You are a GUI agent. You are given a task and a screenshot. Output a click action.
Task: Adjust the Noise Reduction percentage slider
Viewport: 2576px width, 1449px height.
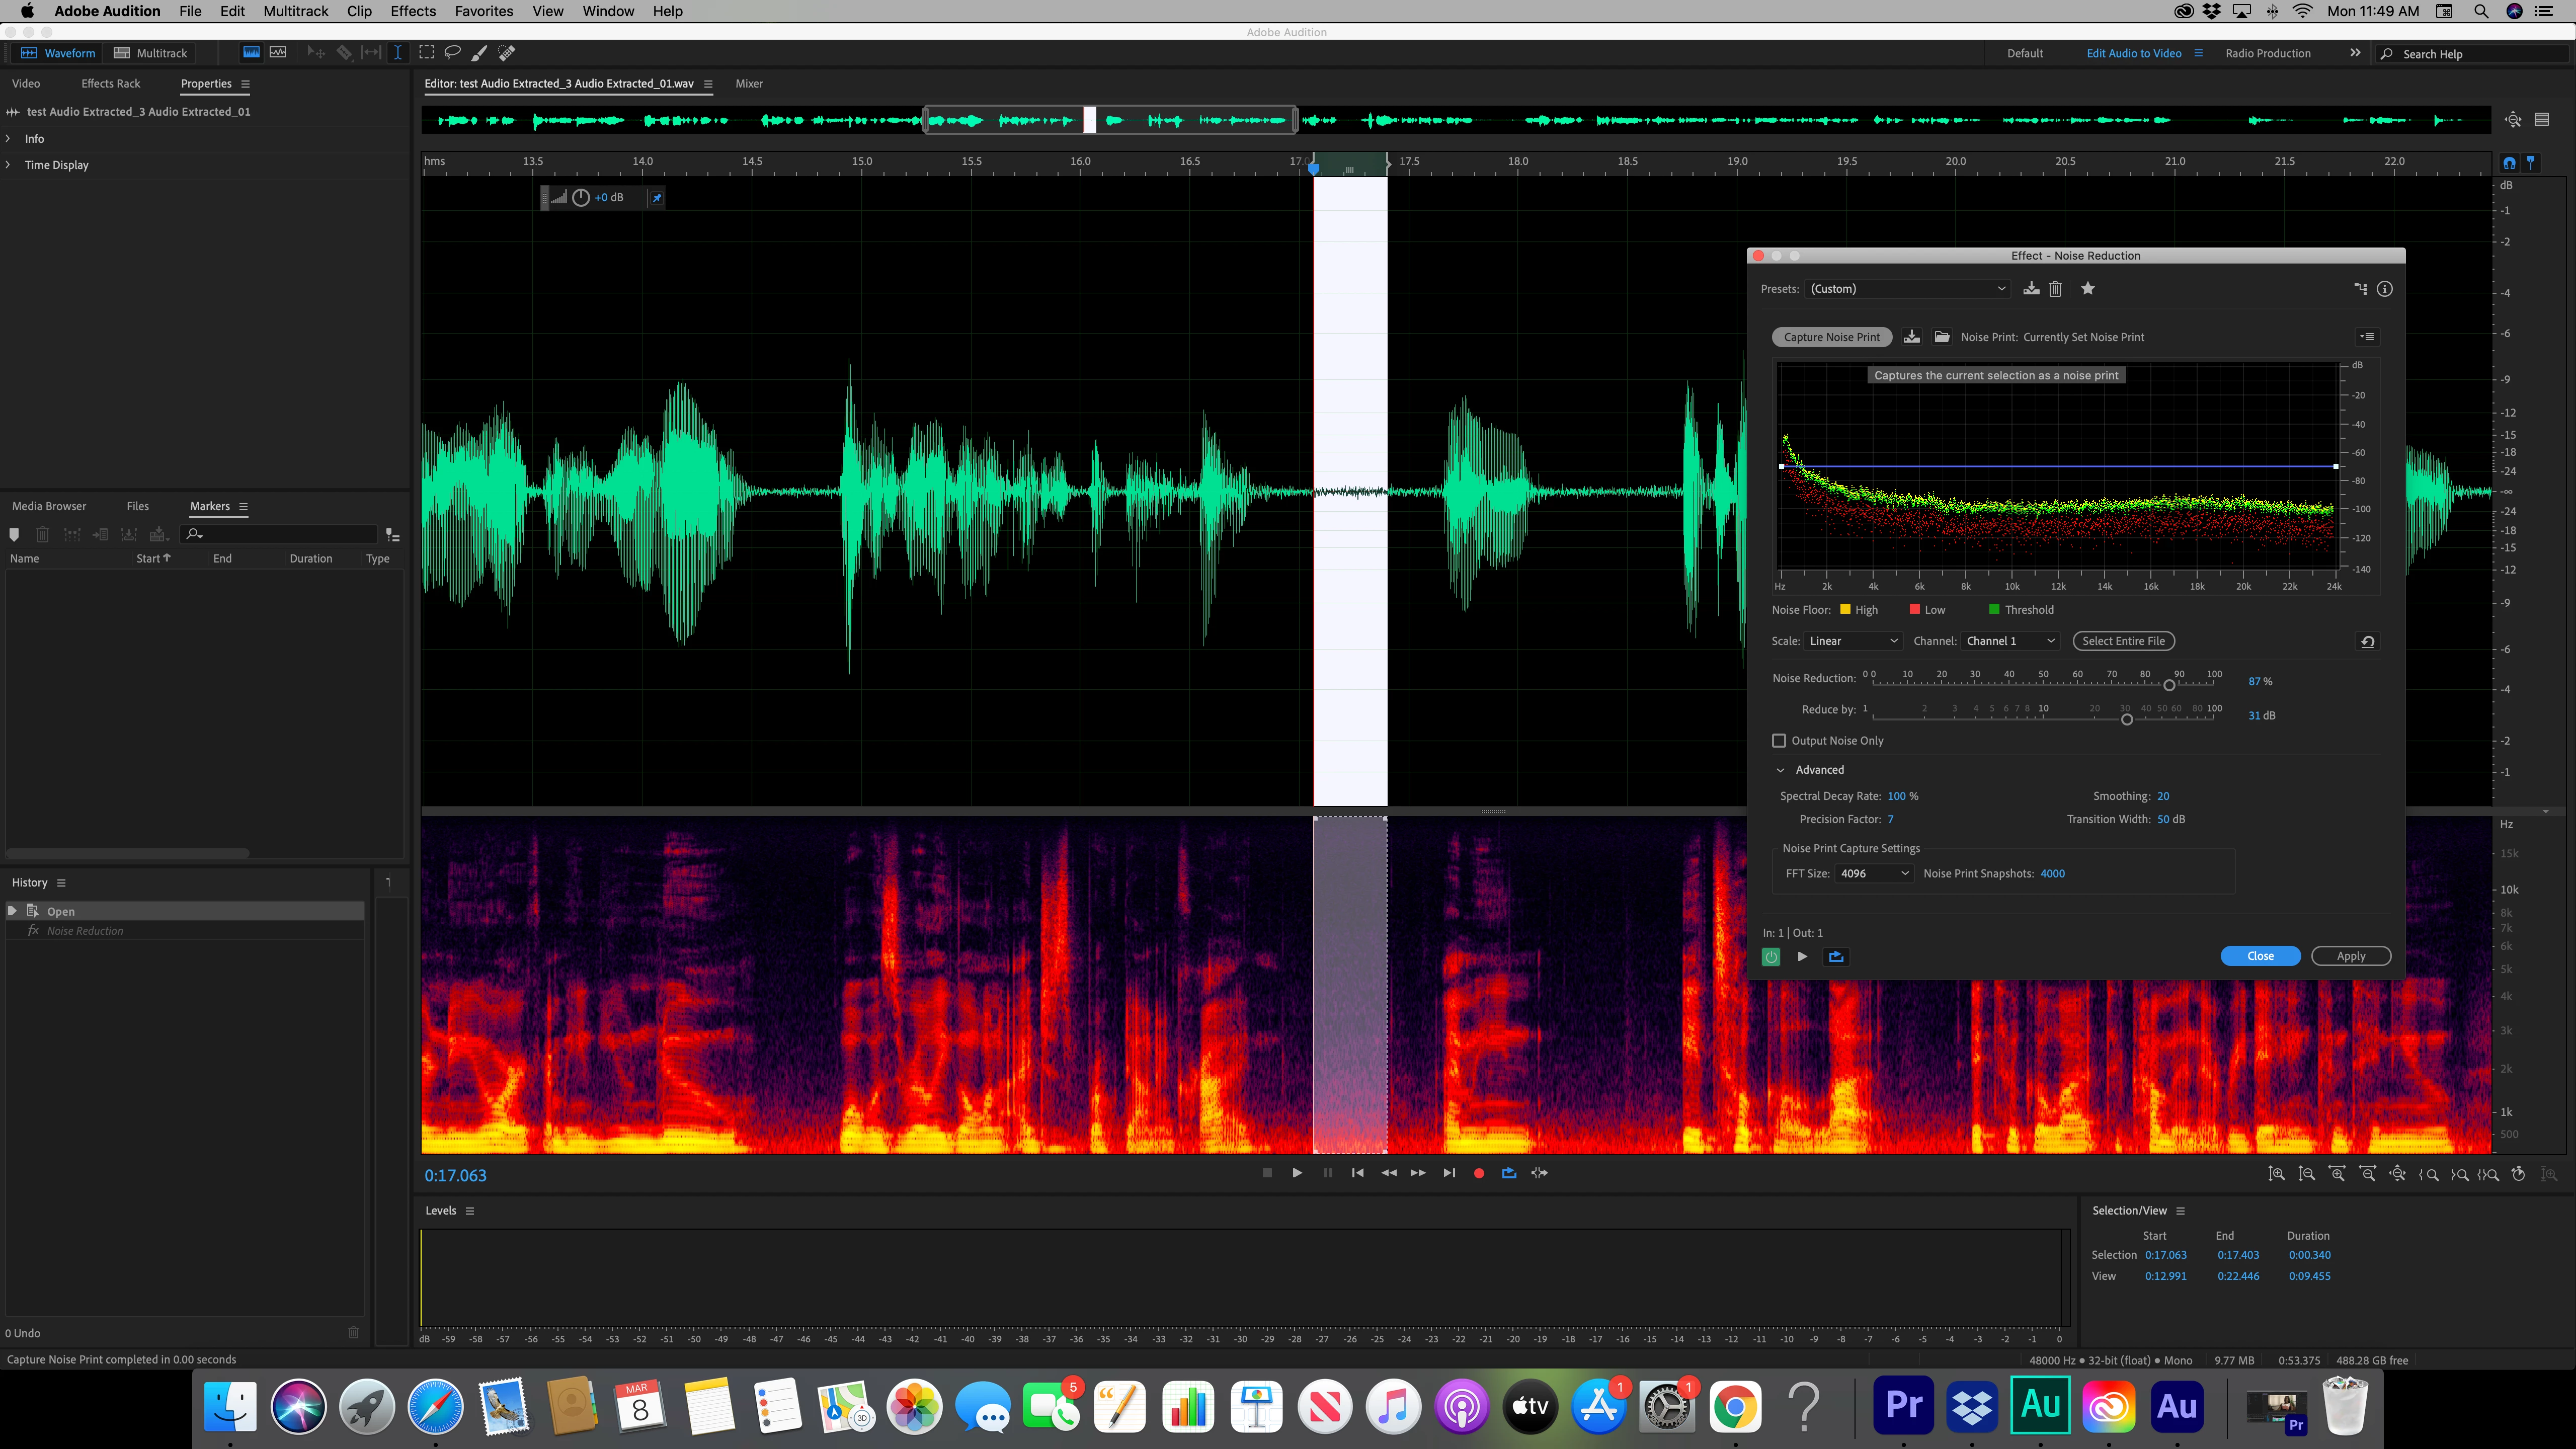click(2169, 685)
